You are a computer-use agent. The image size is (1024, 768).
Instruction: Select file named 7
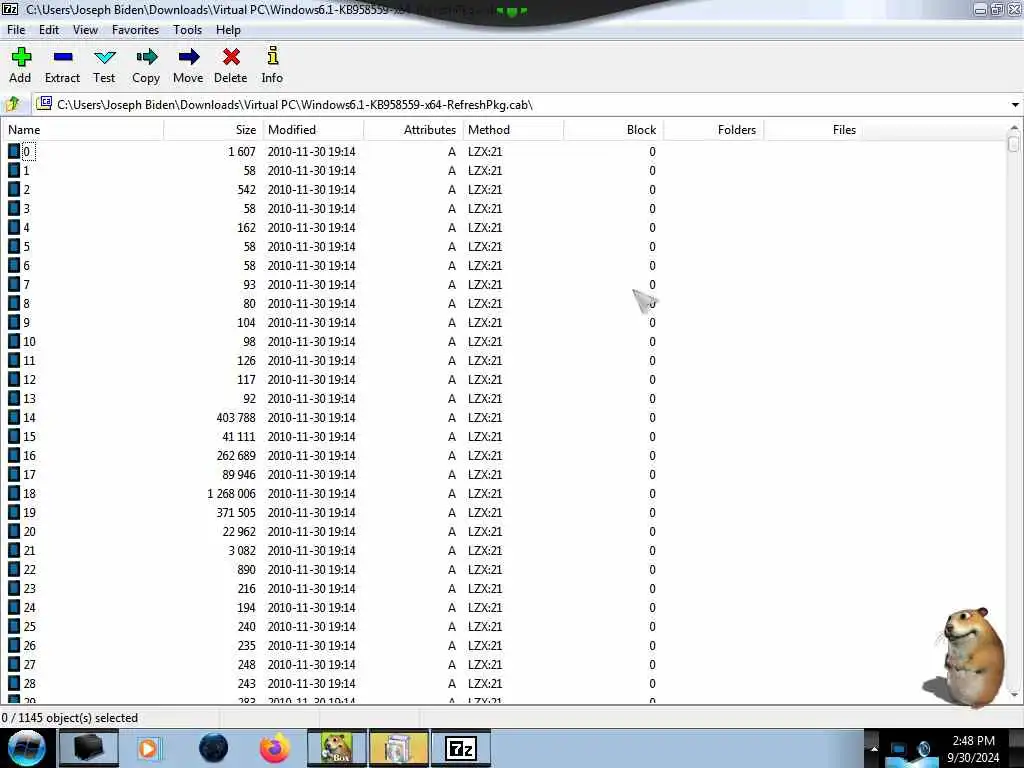pyautogui.click(x=26, y=285)
